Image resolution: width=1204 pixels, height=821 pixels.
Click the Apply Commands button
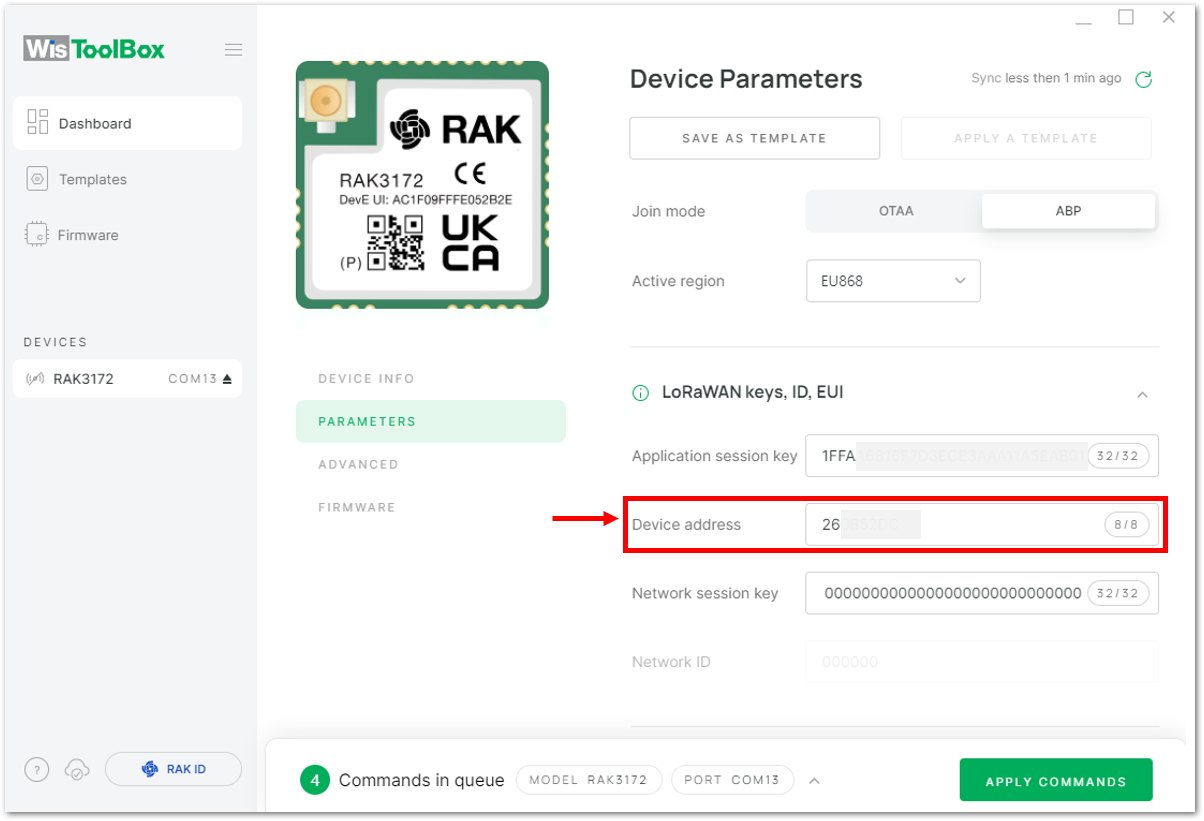pos(1056,781)
